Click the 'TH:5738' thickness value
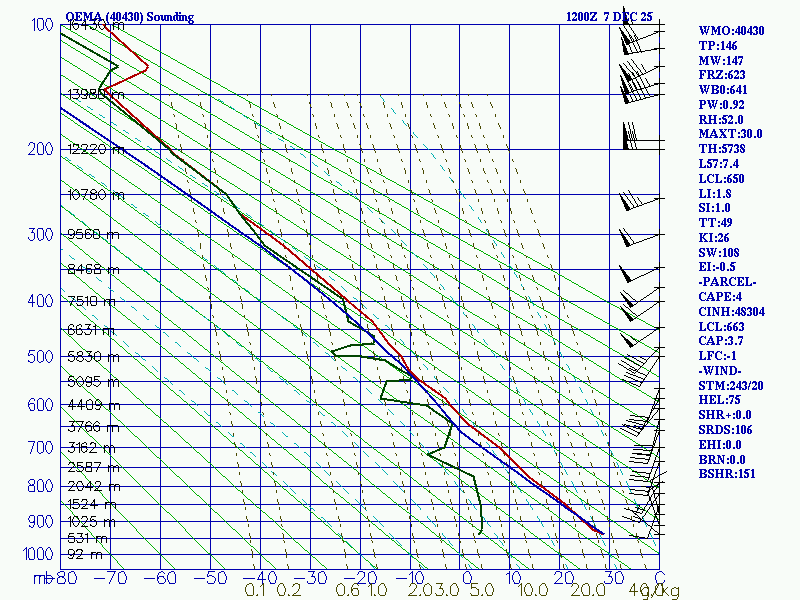 click(x=722, y=148)
